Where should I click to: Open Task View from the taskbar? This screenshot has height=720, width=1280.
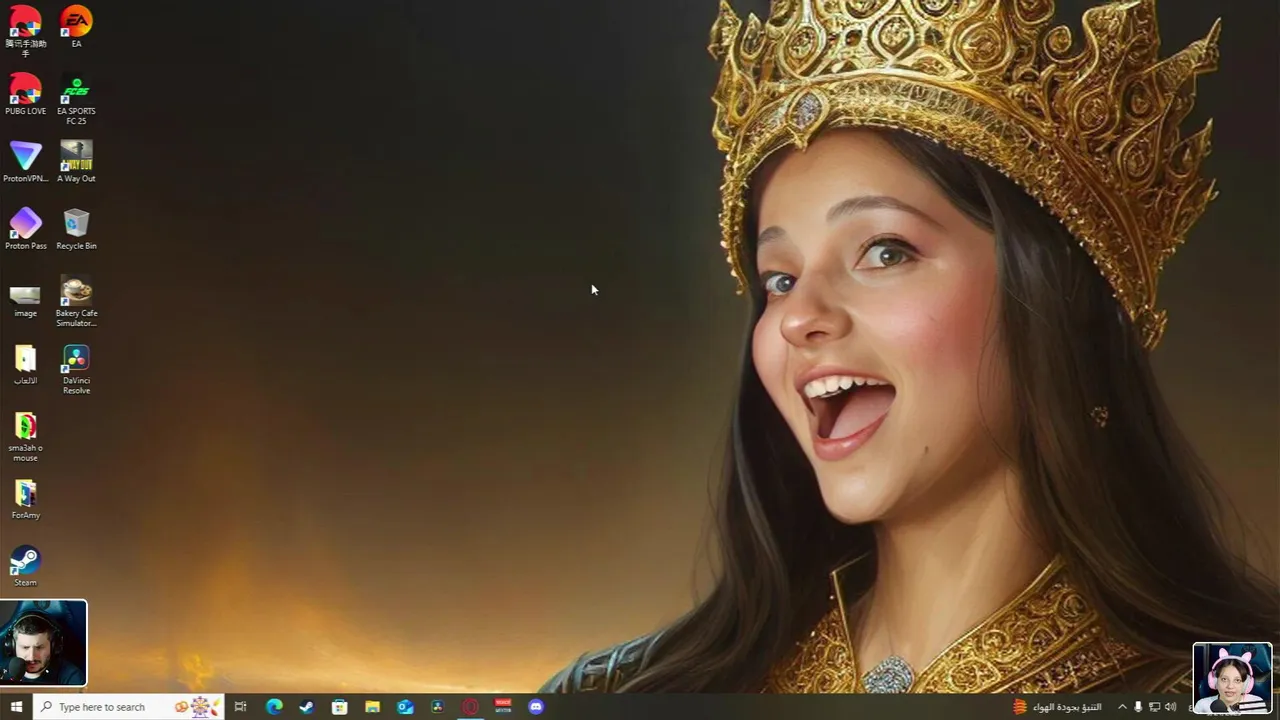[240, 707]
